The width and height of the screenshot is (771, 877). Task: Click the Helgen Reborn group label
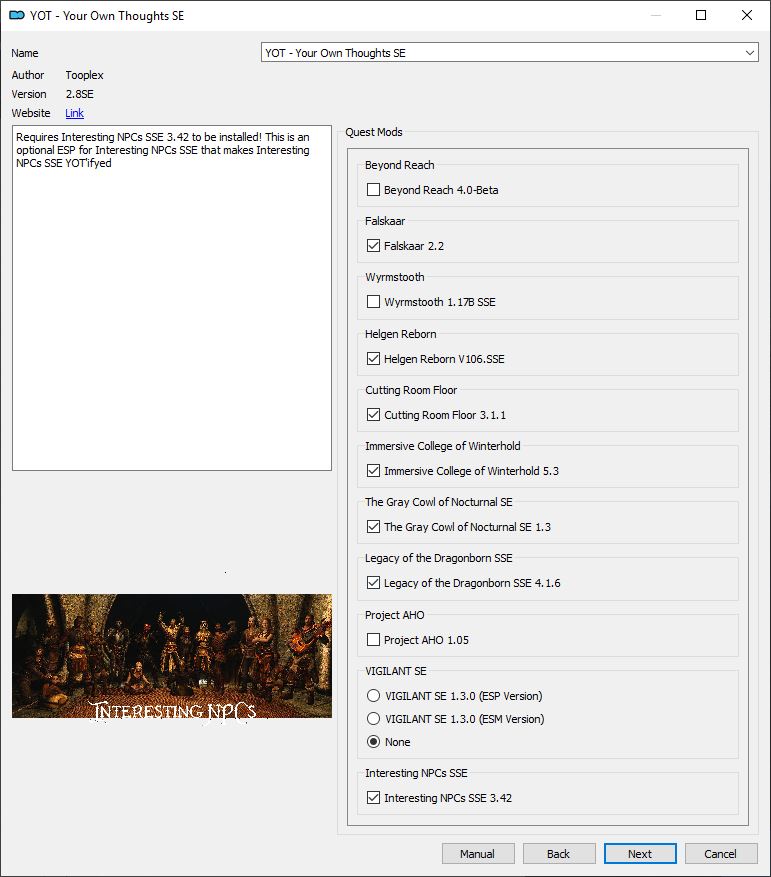pyautogui.click(x=401, y=334)
